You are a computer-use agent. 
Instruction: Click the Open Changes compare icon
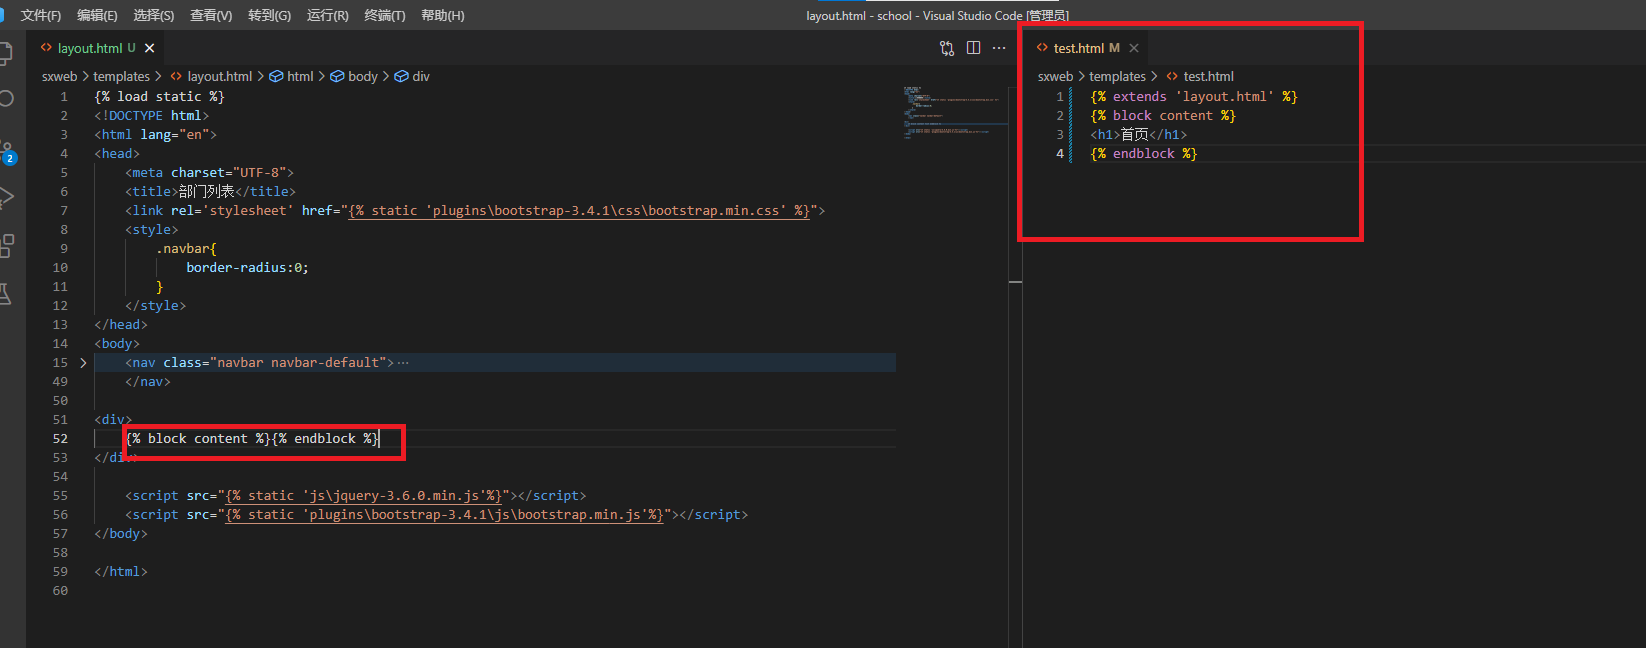pyautogui.click(x=947, y=48)
